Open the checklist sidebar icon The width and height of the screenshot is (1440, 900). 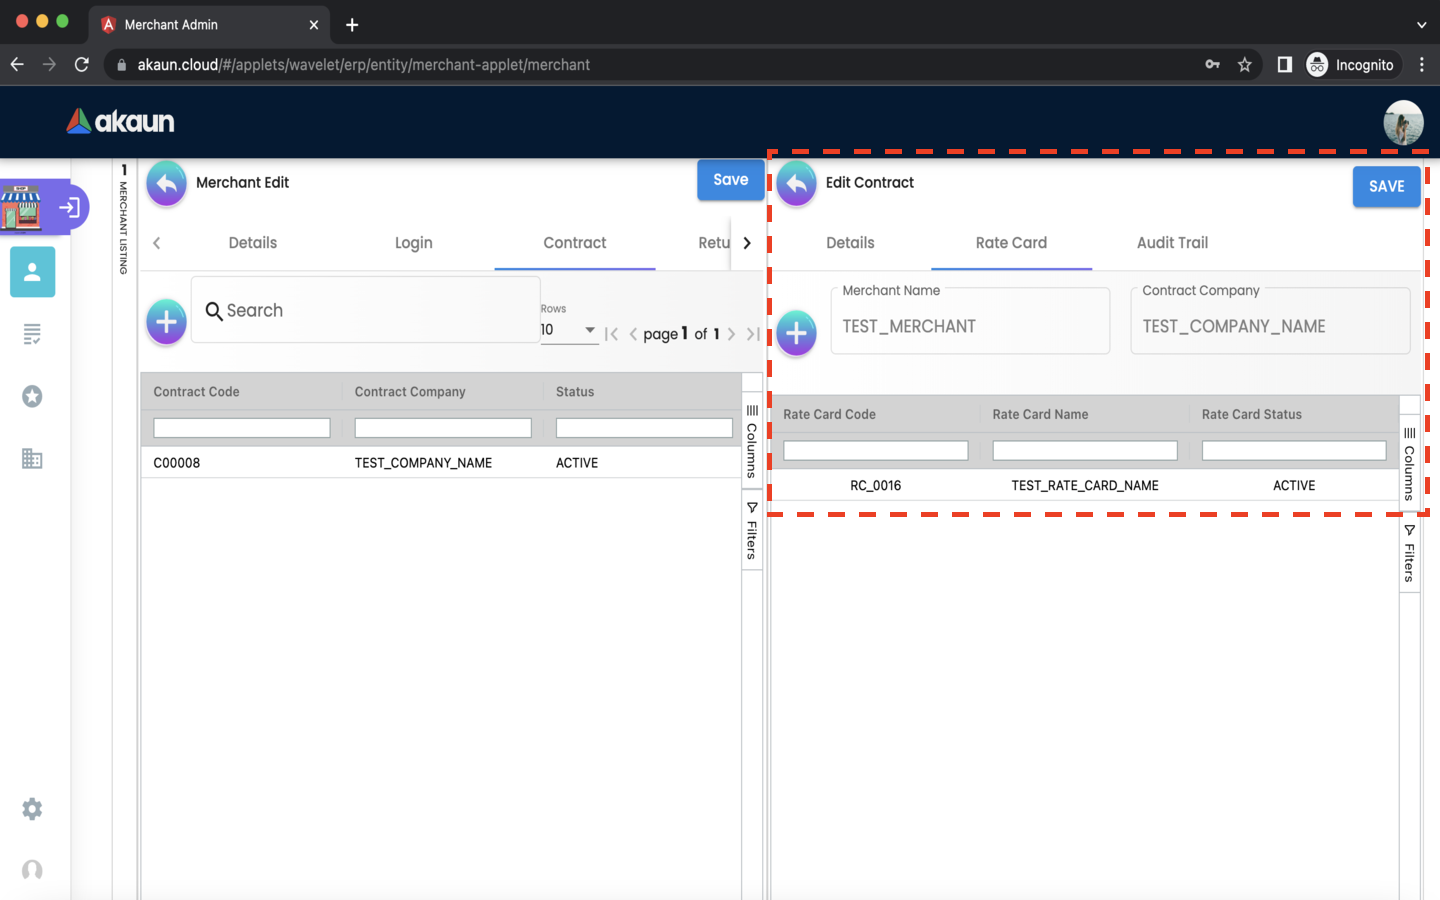click(x=32, y=334)
